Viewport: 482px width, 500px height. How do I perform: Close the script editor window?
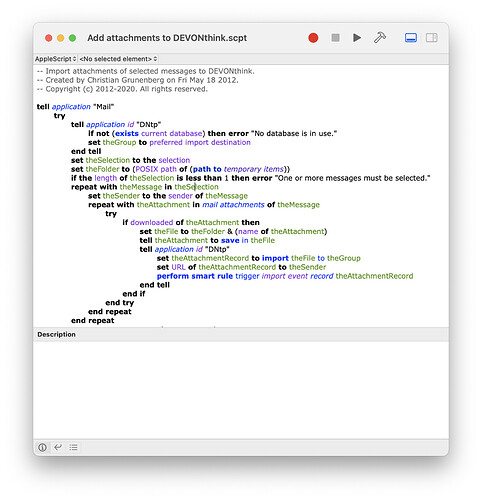tap(49, 38)
